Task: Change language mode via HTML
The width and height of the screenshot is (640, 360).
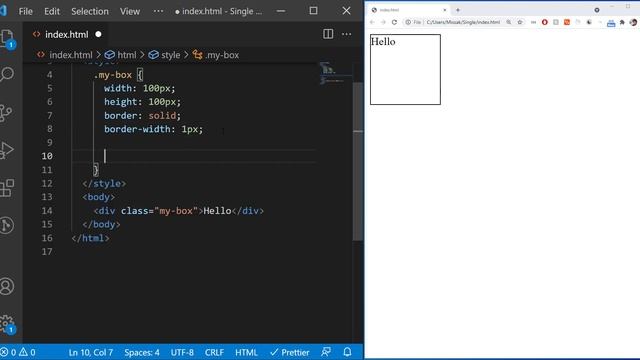Action: click(246, 352)
